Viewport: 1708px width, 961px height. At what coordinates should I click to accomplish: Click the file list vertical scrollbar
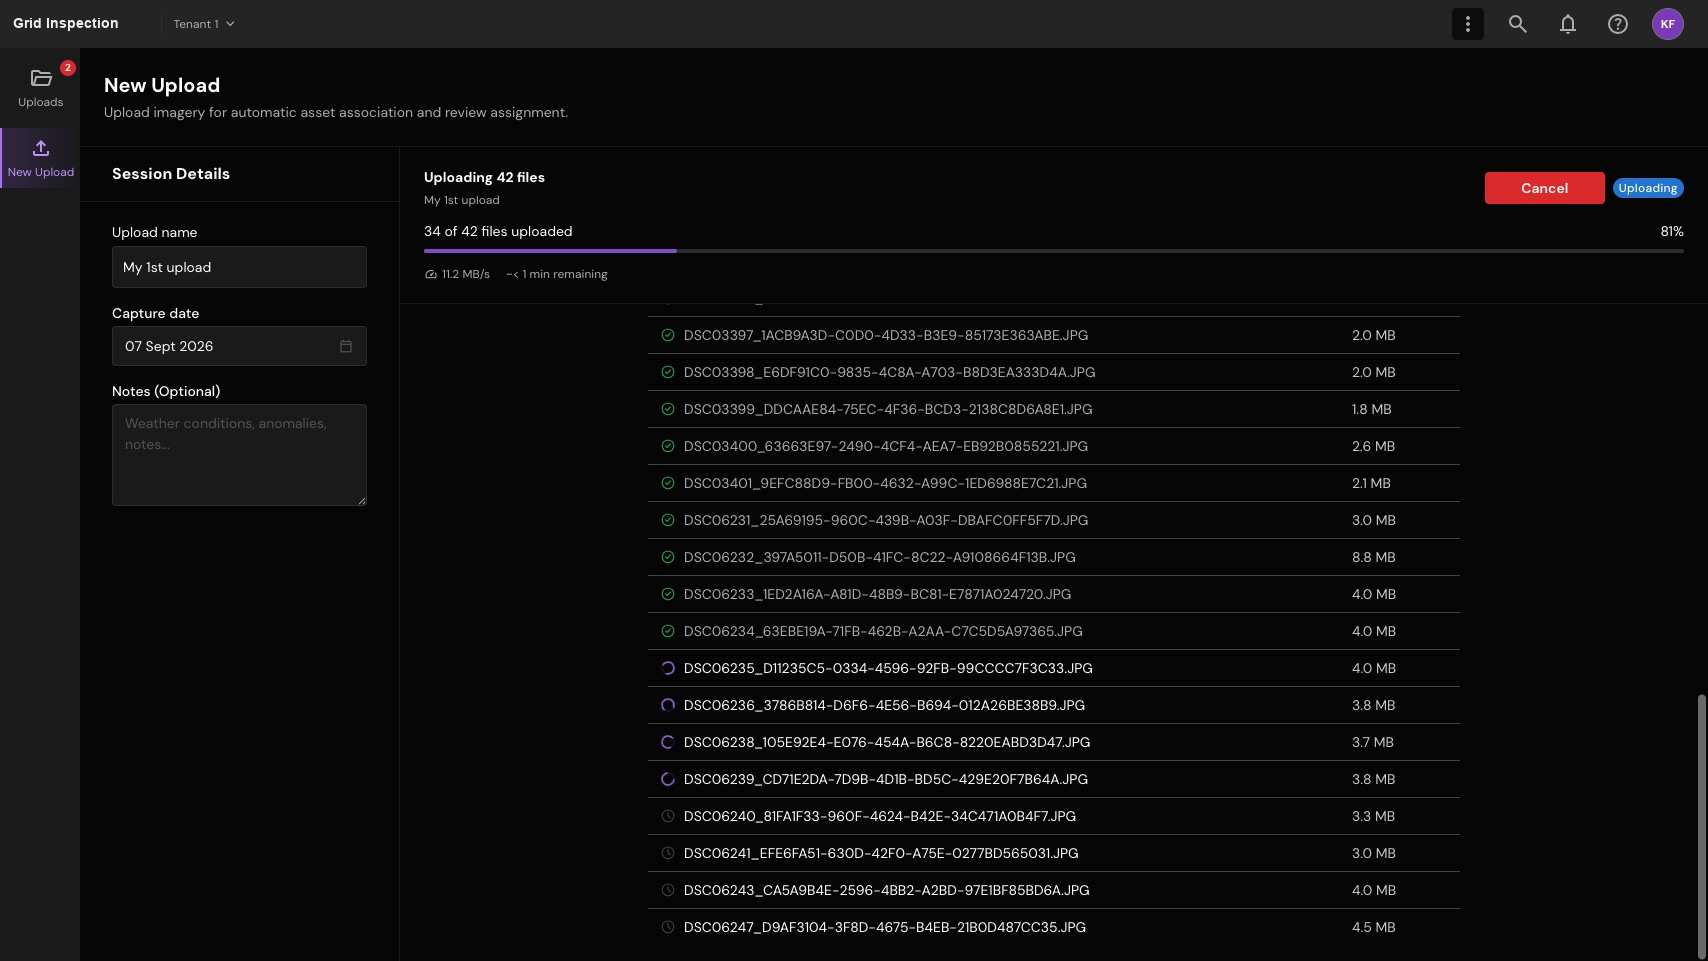[x=1701, y=826]
